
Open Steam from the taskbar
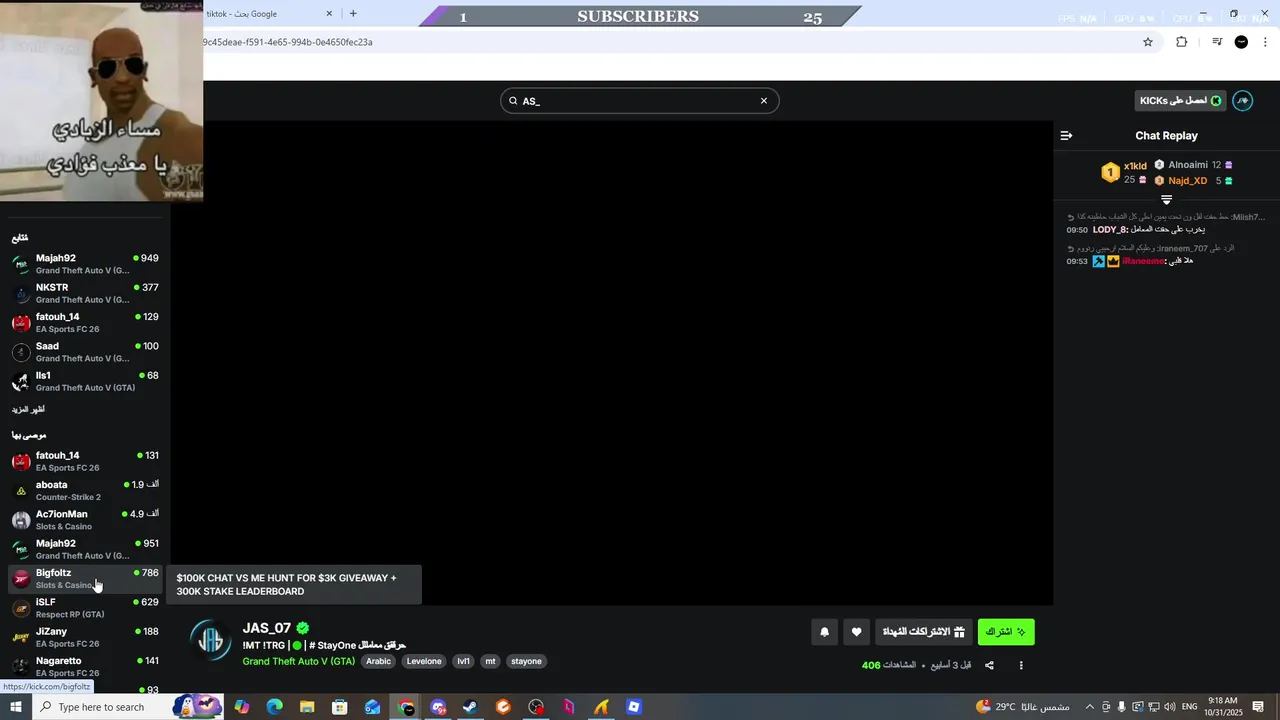[470, 707]
